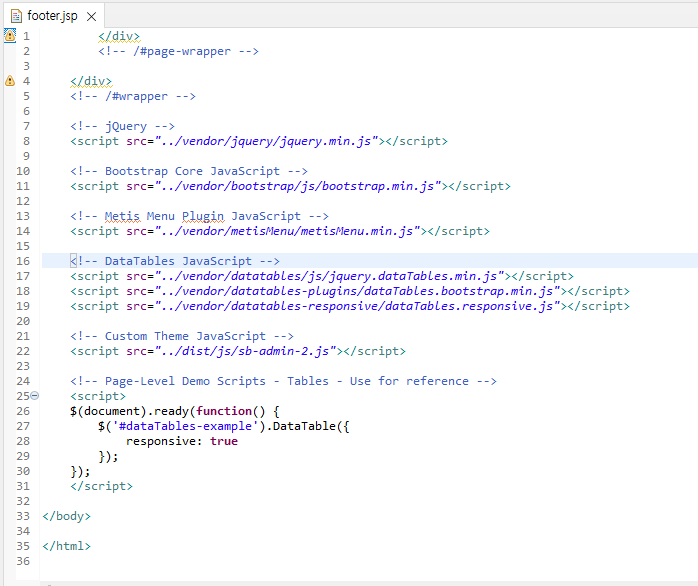Click the warning marker on line 4

pos(10,81)
